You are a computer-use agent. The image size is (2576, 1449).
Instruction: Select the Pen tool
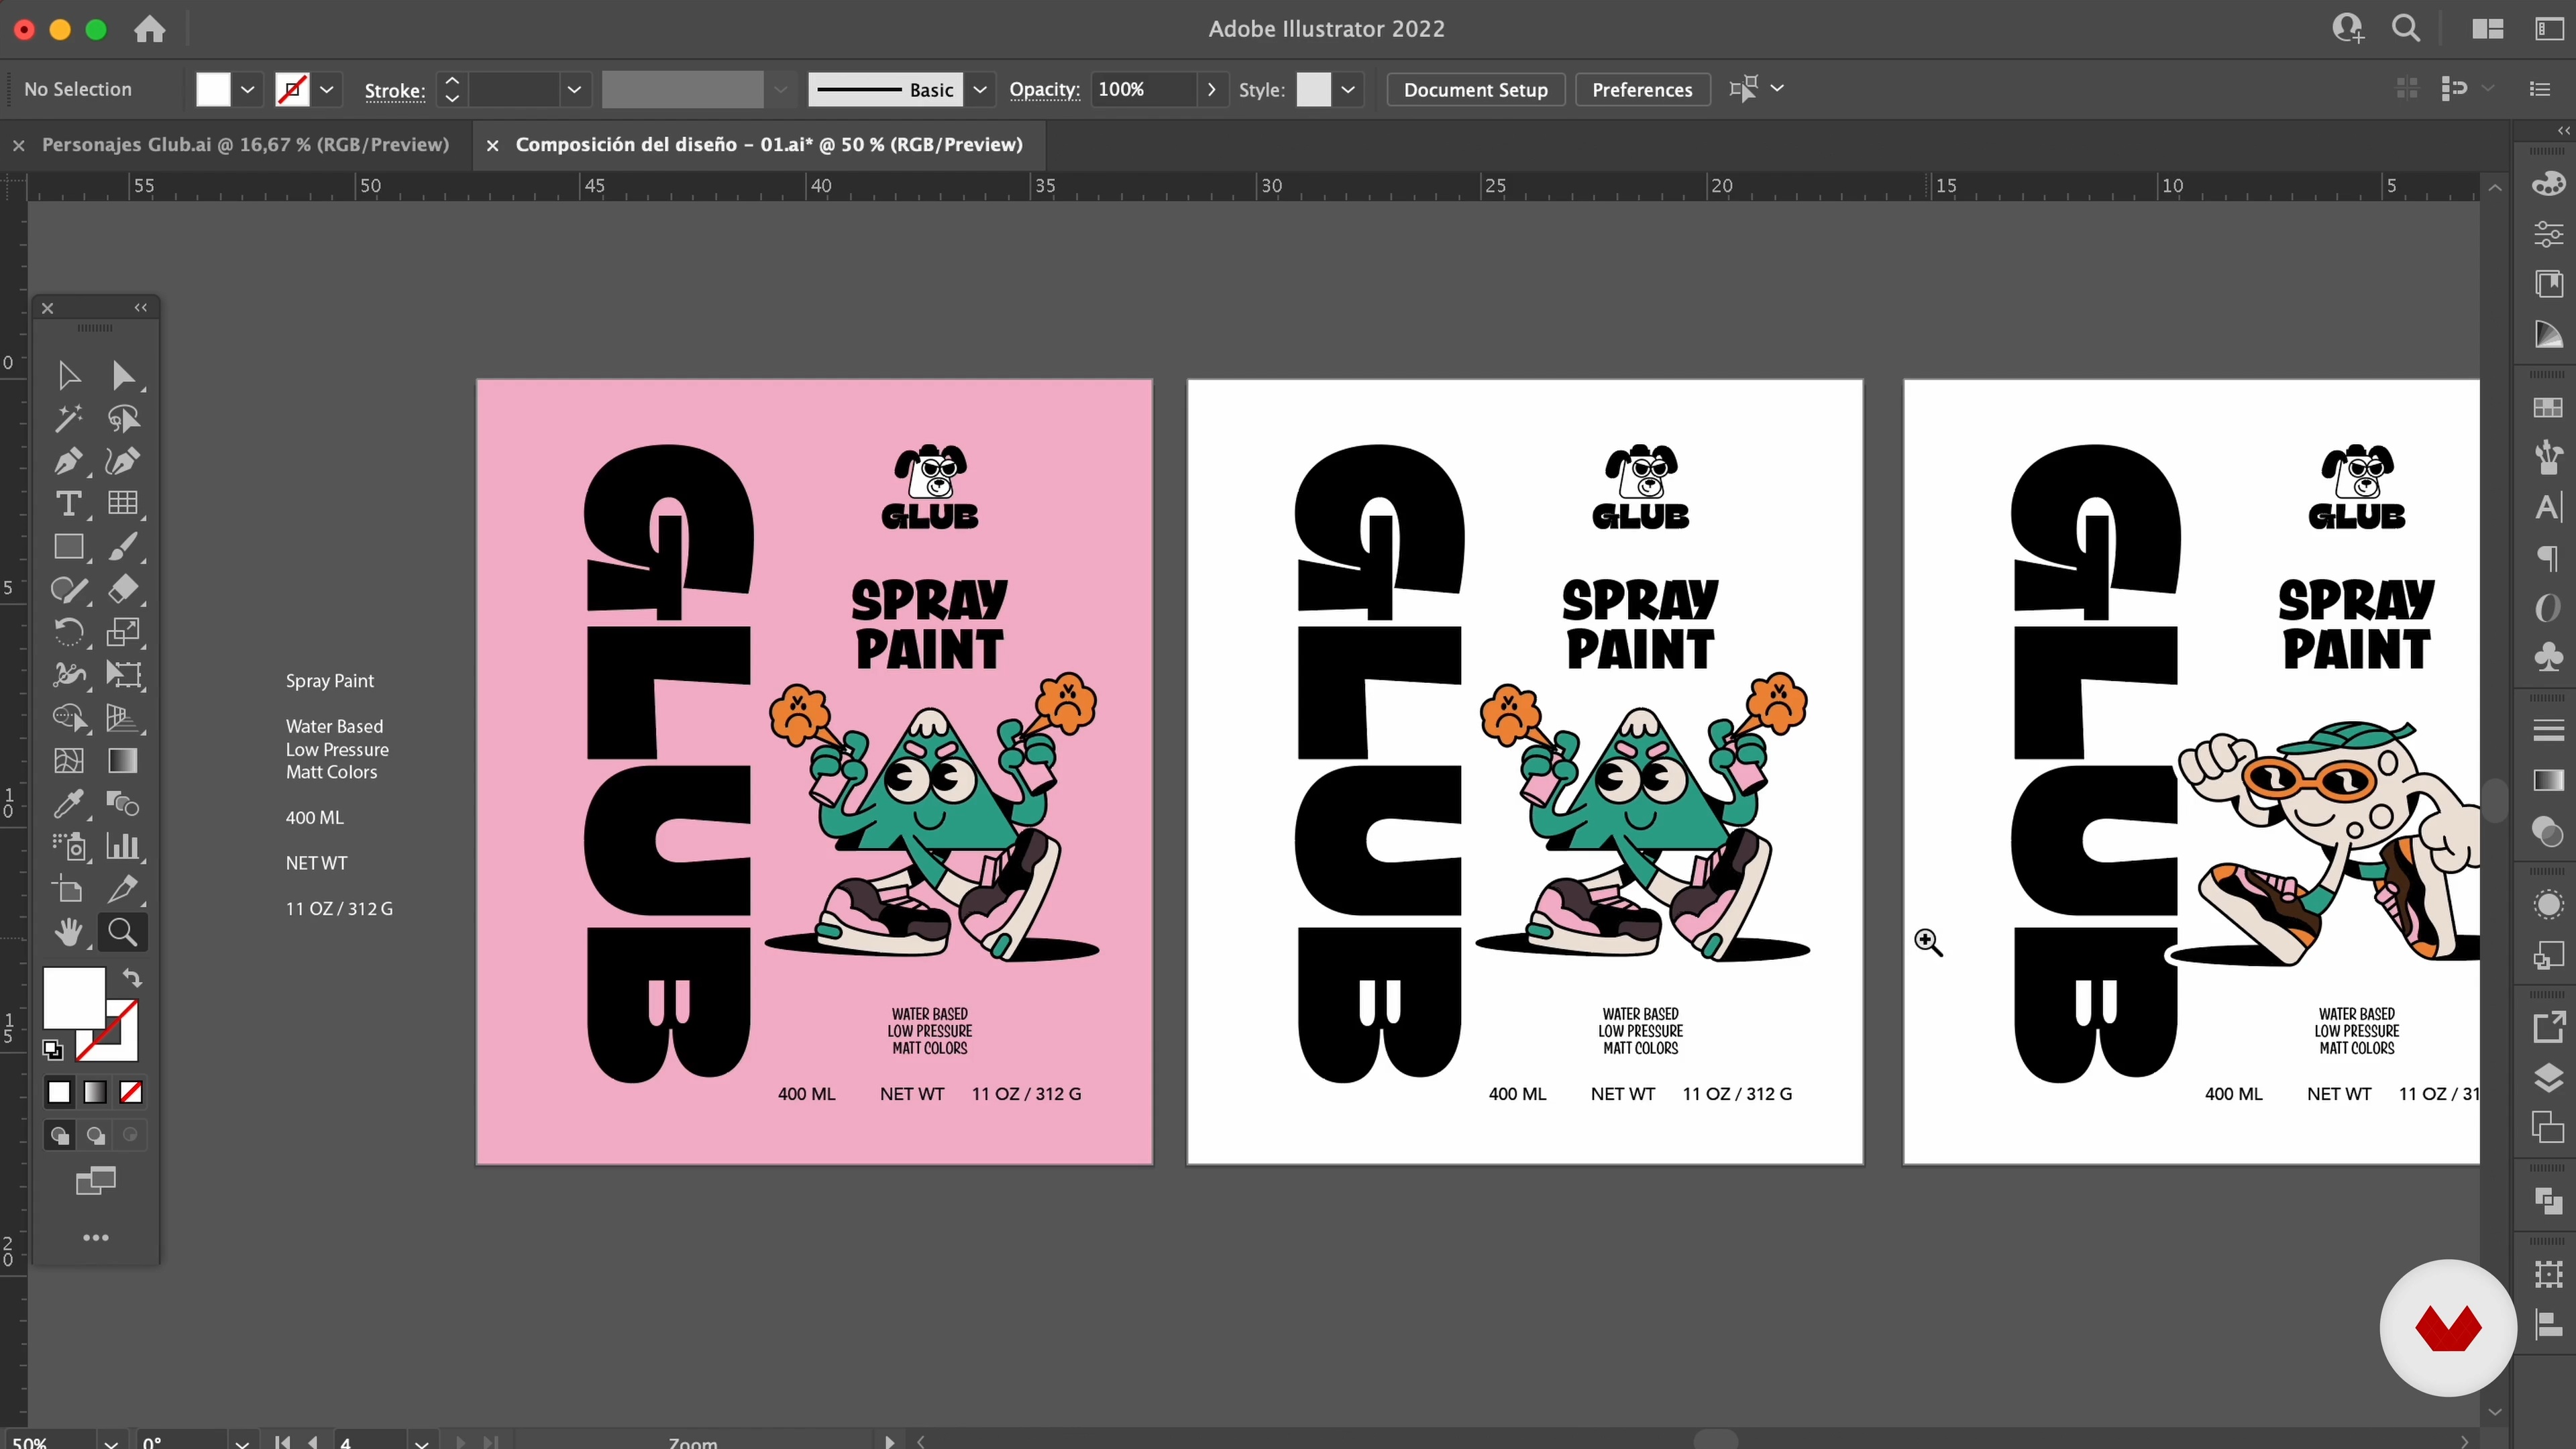coord(68,461)
